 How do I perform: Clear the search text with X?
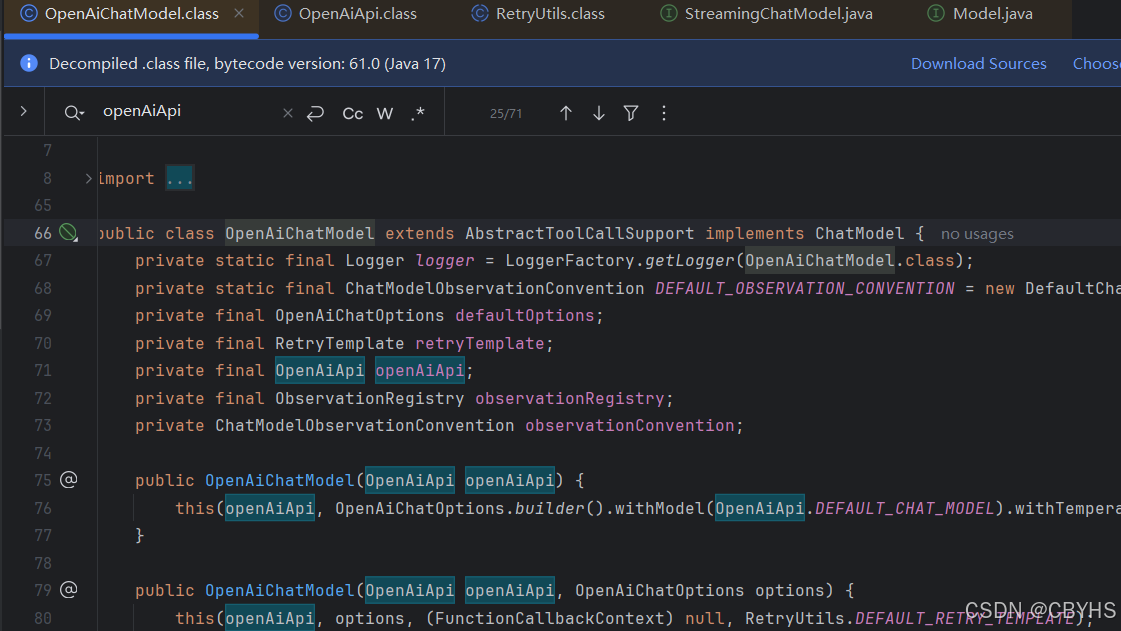[287, 113]
